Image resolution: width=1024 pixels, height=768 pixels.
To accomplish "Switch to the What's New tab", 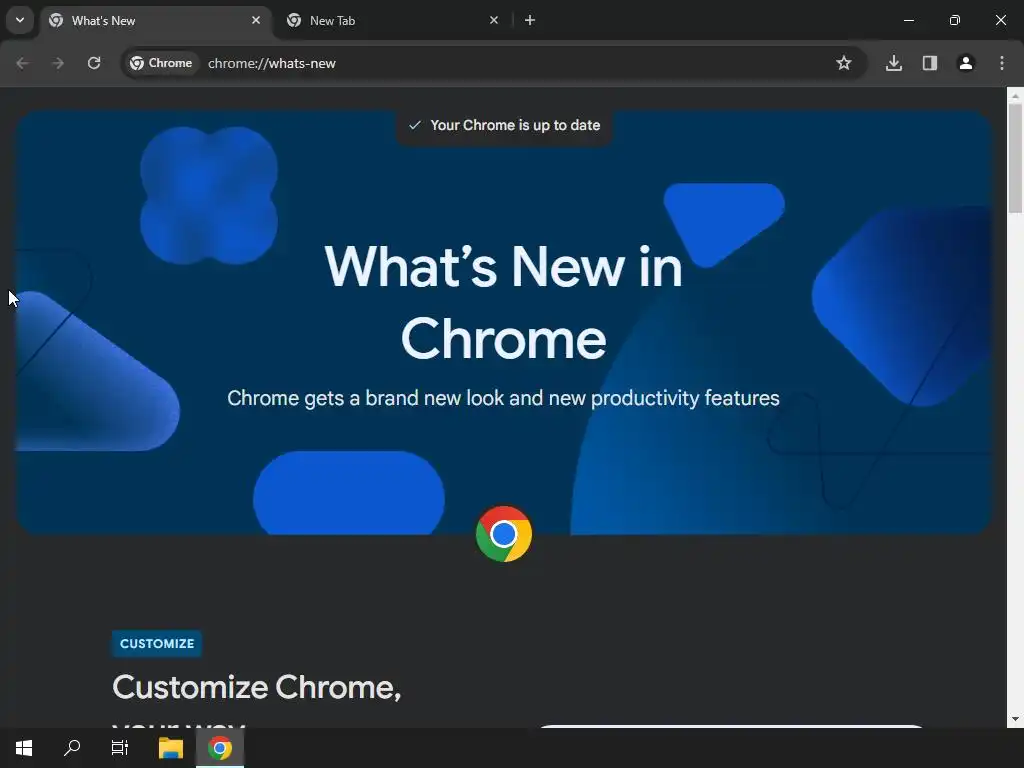I will coord(157,21).
